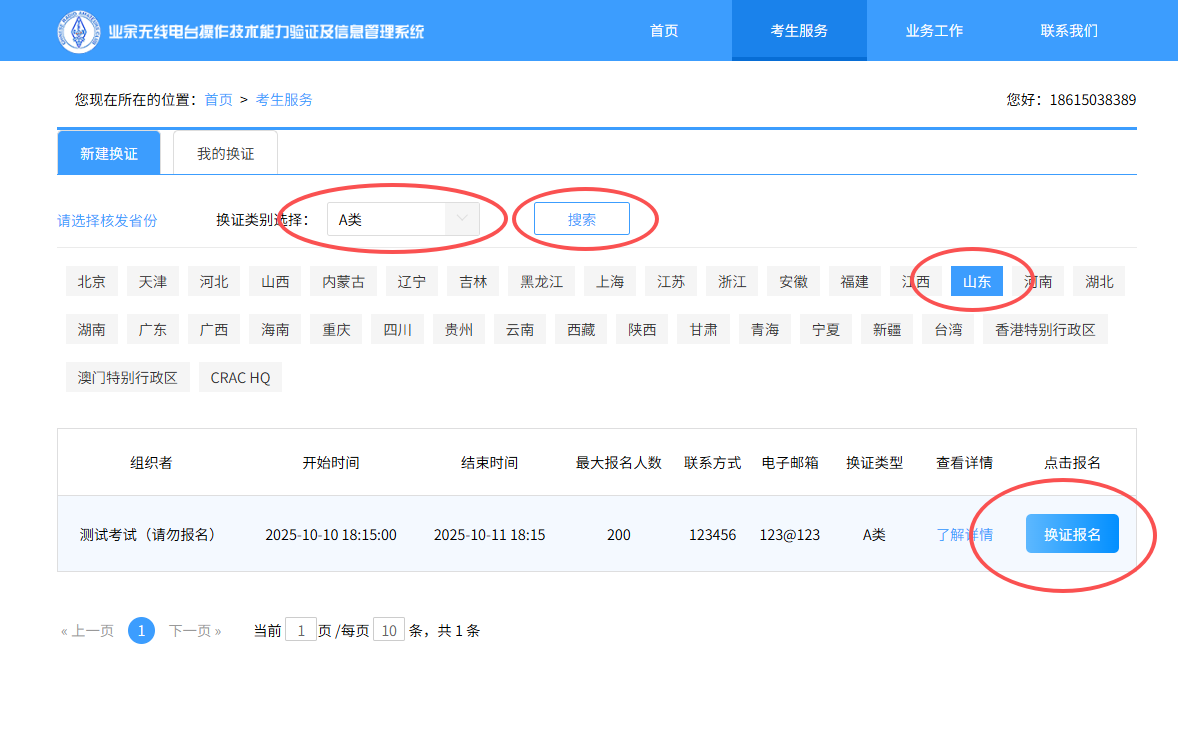Screen dimensions: 1178x752
Task: Open the 联系我们 menu item
Action: click(1068, 30)
